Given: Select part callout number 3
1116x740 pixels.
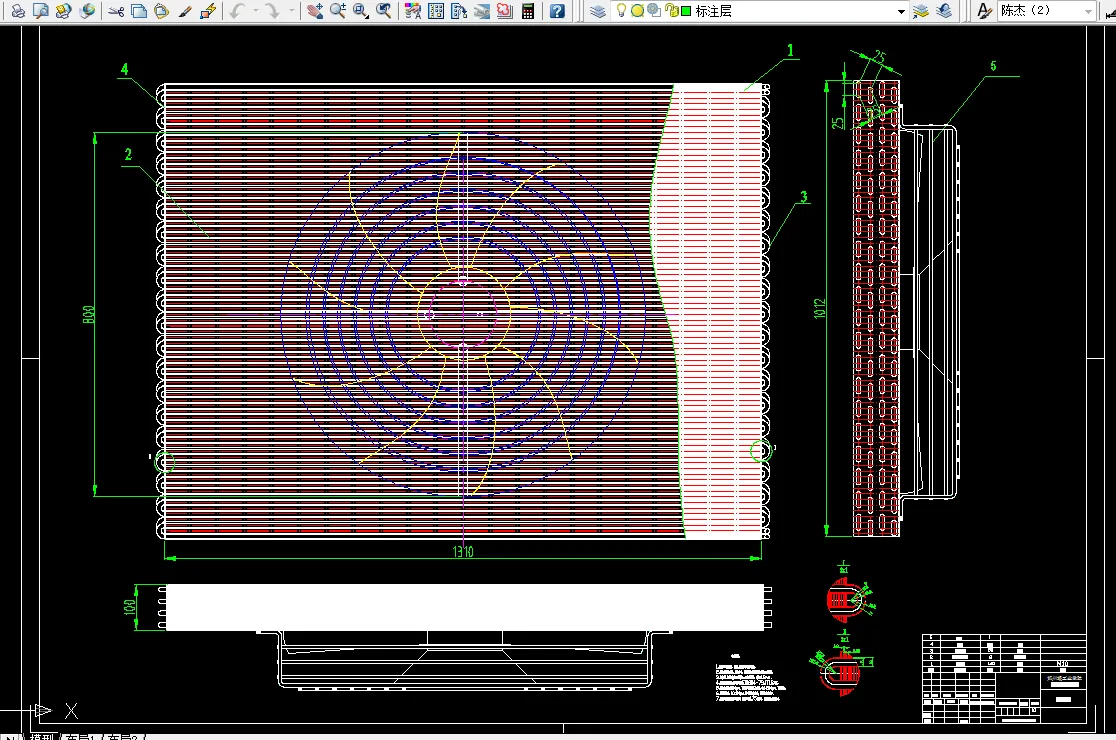Looking at the screenshot, I should click(x=804, y=196).
